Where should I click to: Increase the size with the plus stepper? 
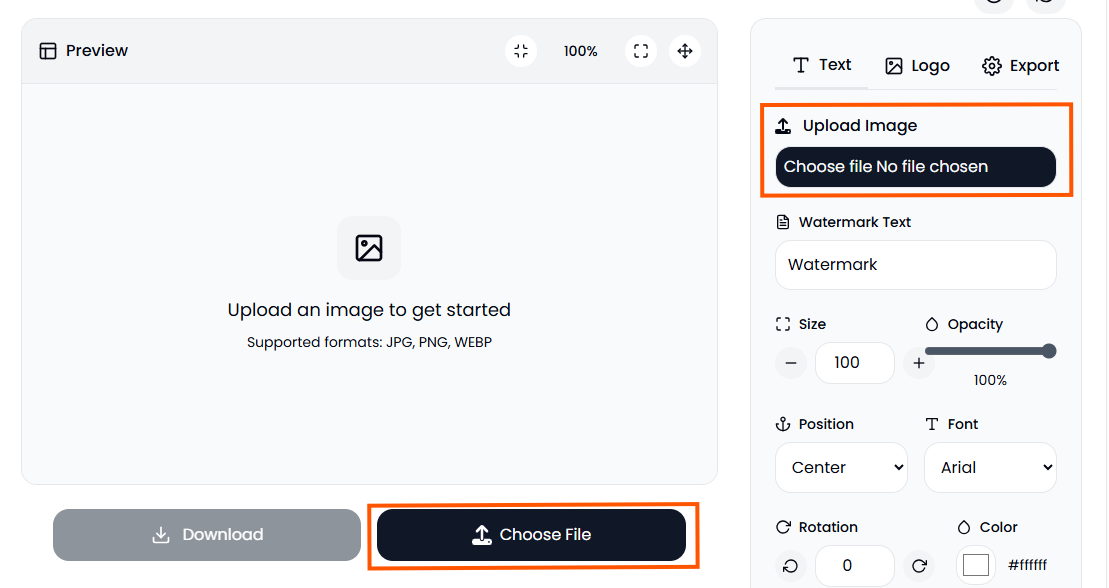(x=919, y=363)
